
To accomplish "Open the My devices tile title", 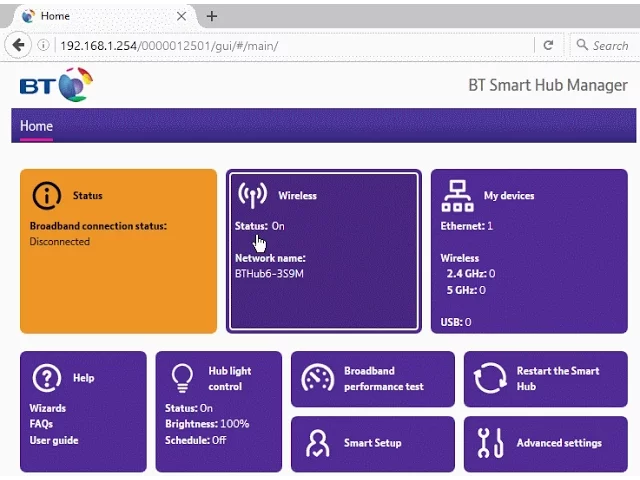I will (509, 196).
